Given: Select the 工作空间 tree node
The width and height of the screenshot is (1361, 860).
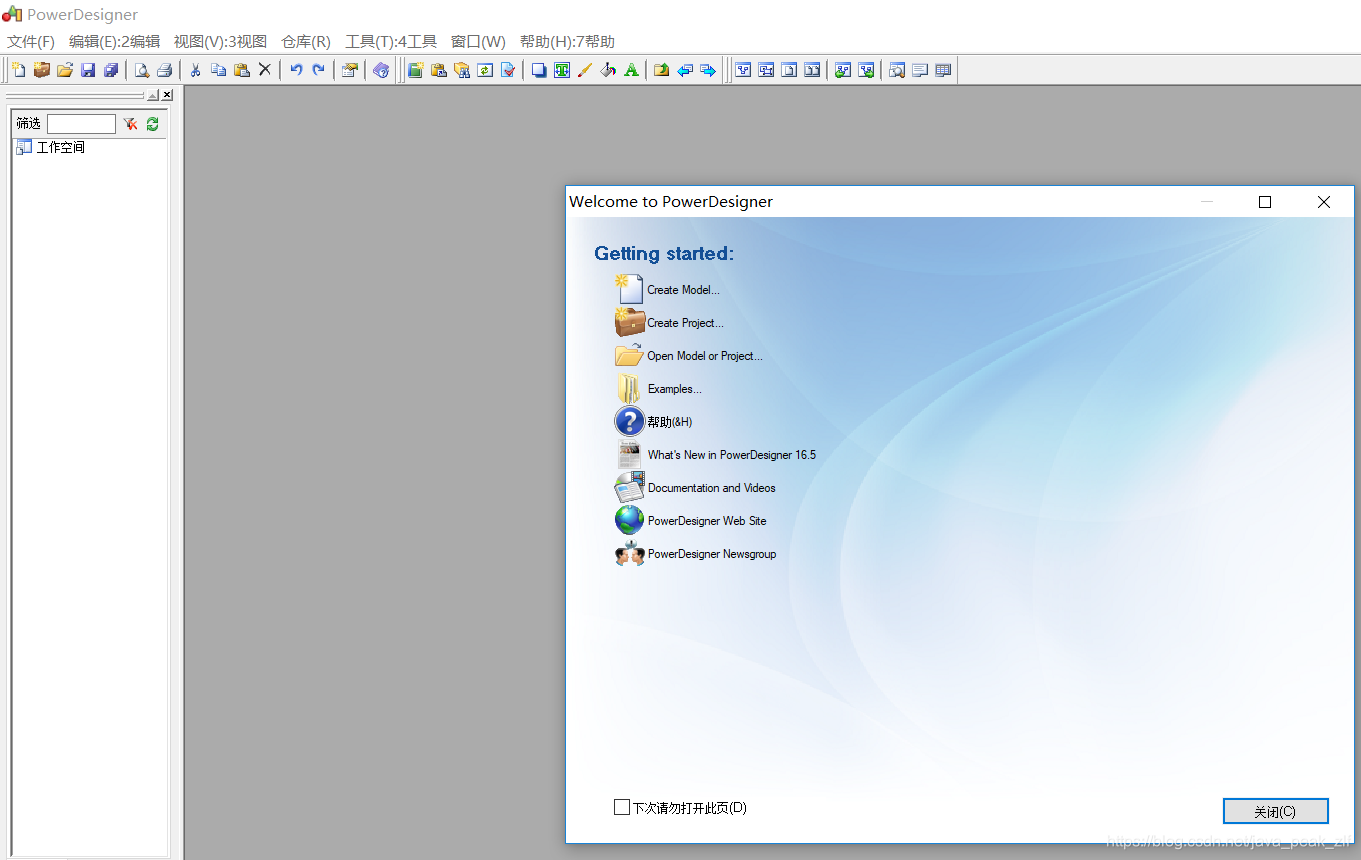Looking at the screenshot, I should tap(61, 148).
